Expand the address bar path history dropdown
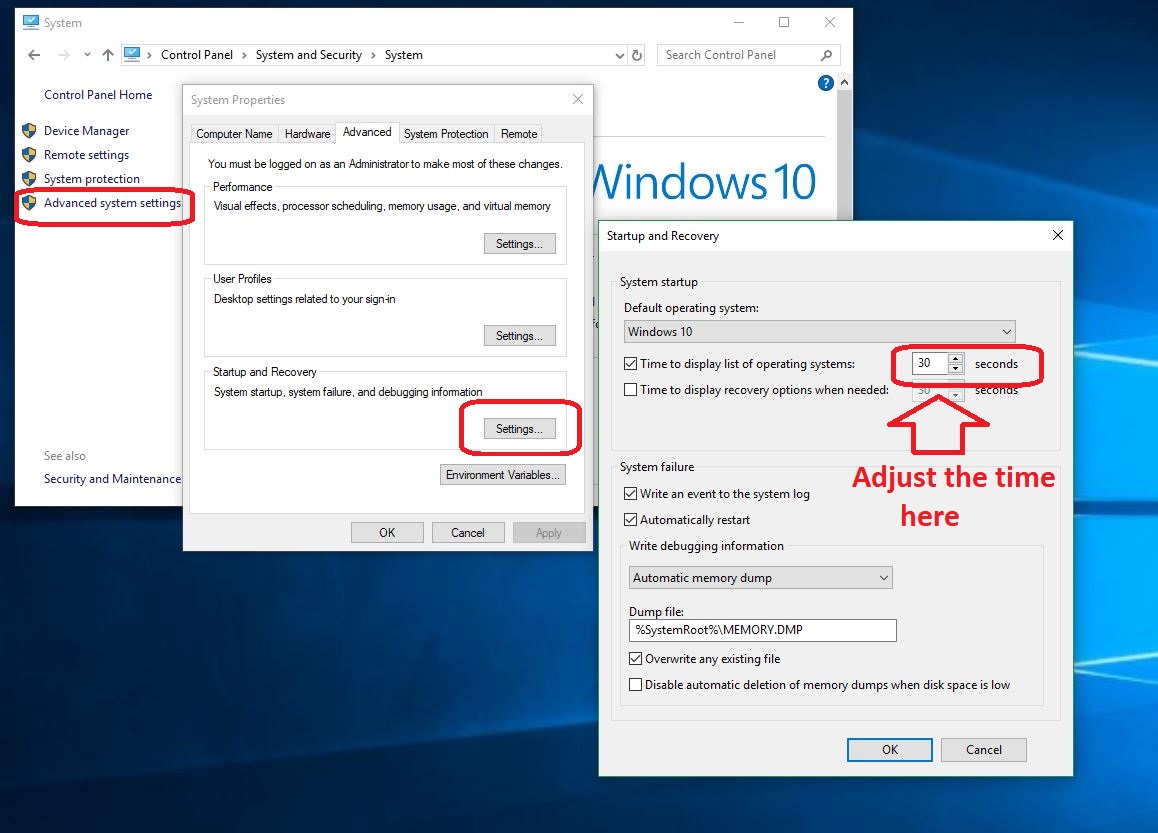 620,55
